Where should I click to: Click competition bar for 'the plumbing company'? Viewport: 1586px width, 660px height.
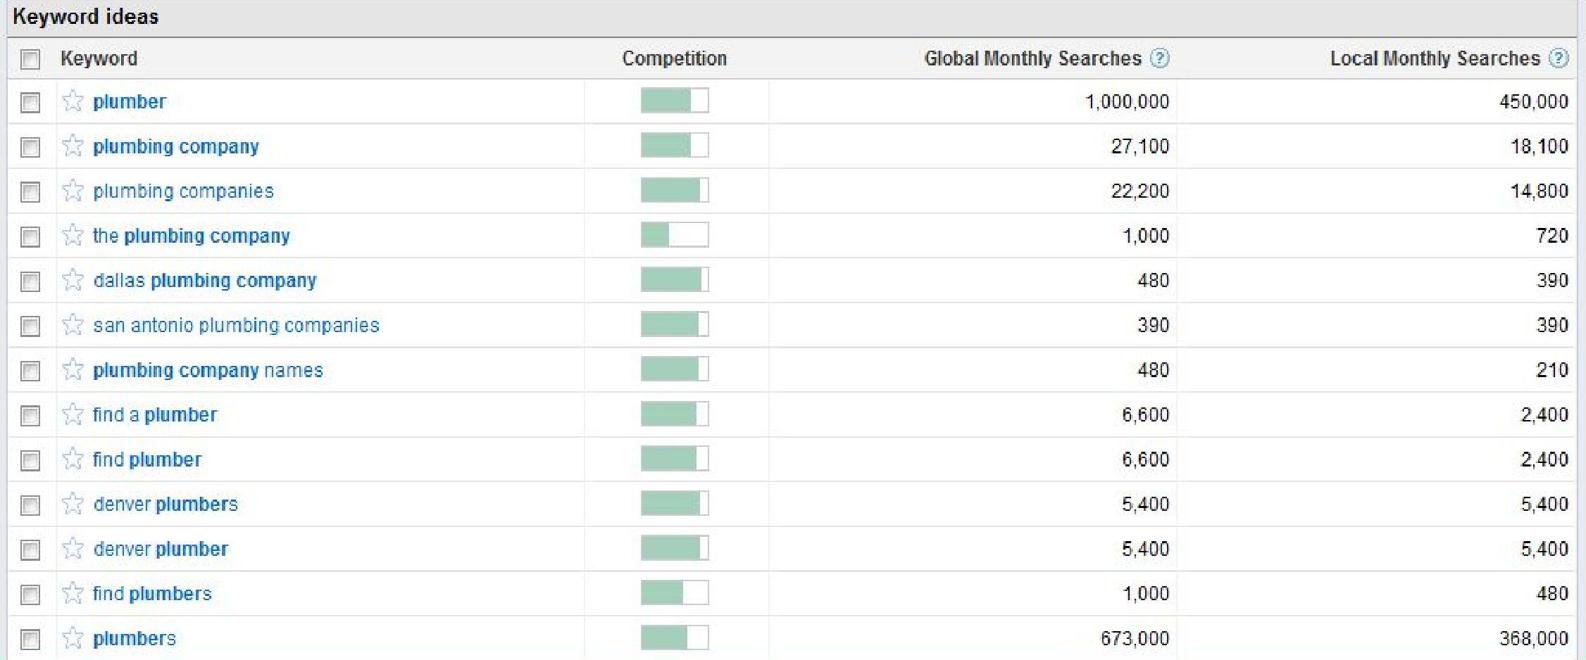(674, 235)
